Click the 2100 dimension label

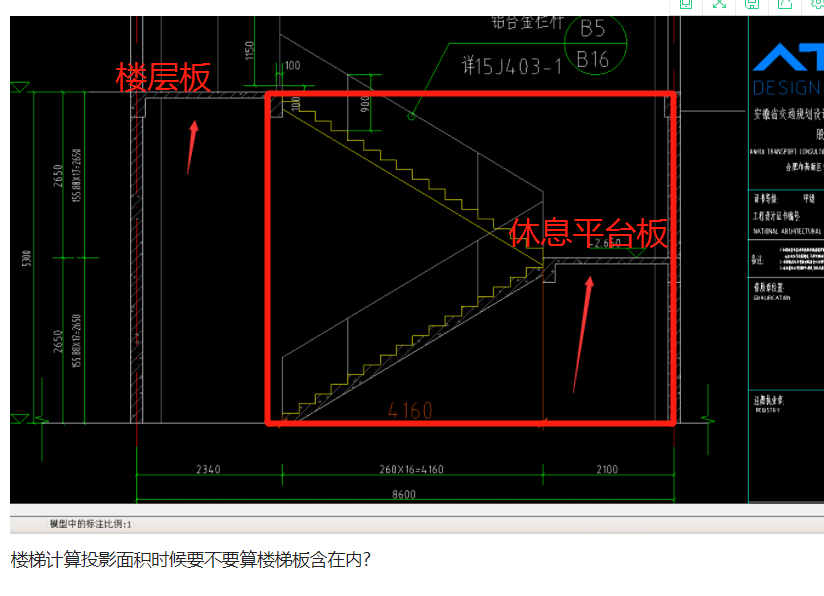(x=607, y=469)
